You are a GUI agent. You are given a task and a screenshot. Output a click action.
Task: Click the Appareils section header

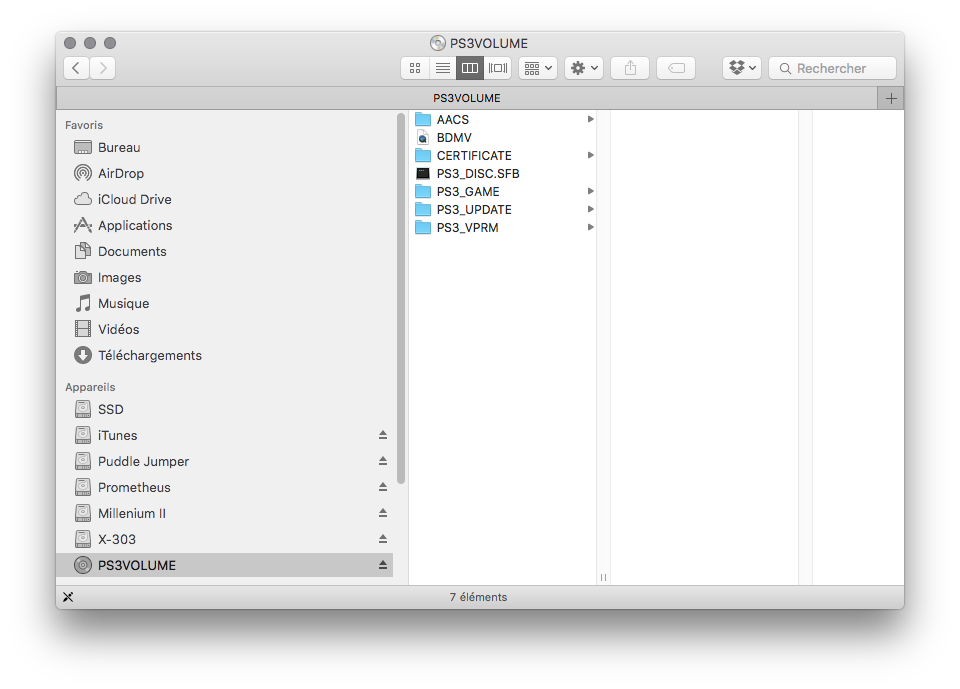coord(90,387)
